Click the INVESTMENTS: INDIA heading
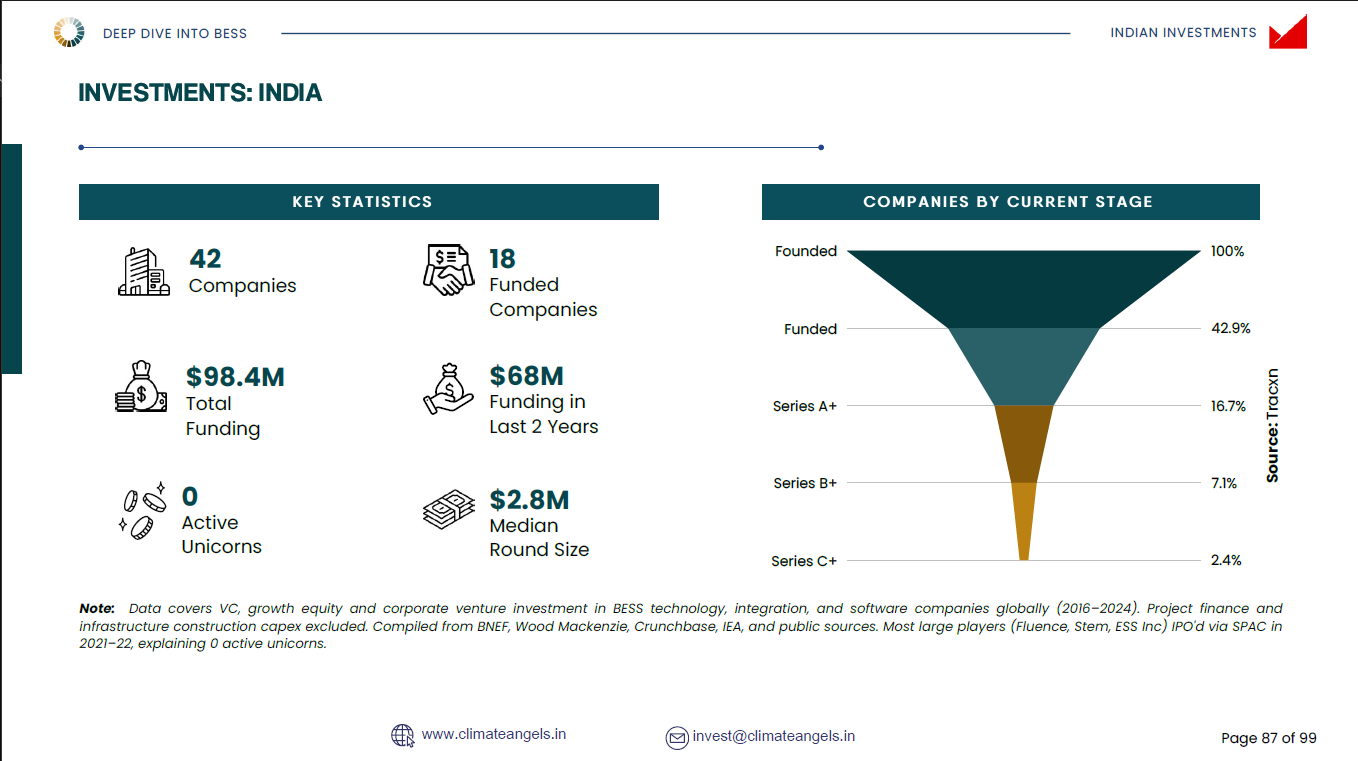The image size is (1358, 761). point(200,93)
